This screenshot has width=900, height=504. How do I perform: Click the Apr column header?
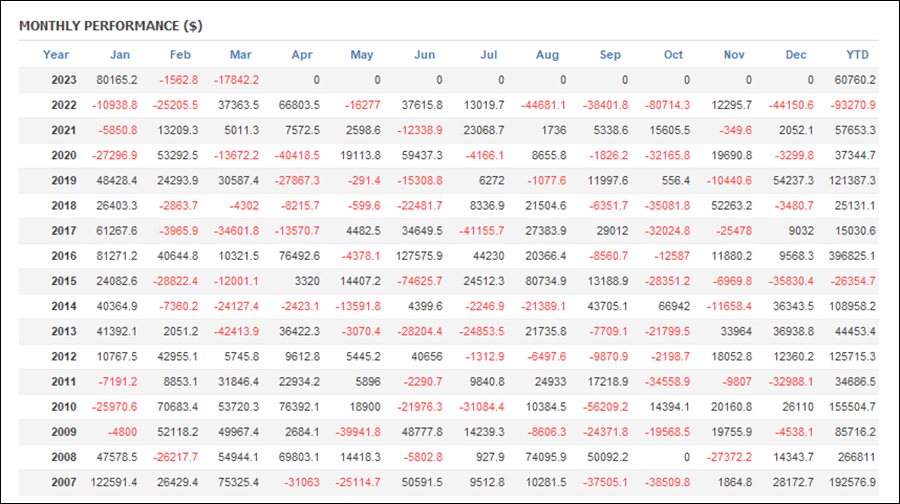pyautogui.click(x=302, y=55)
